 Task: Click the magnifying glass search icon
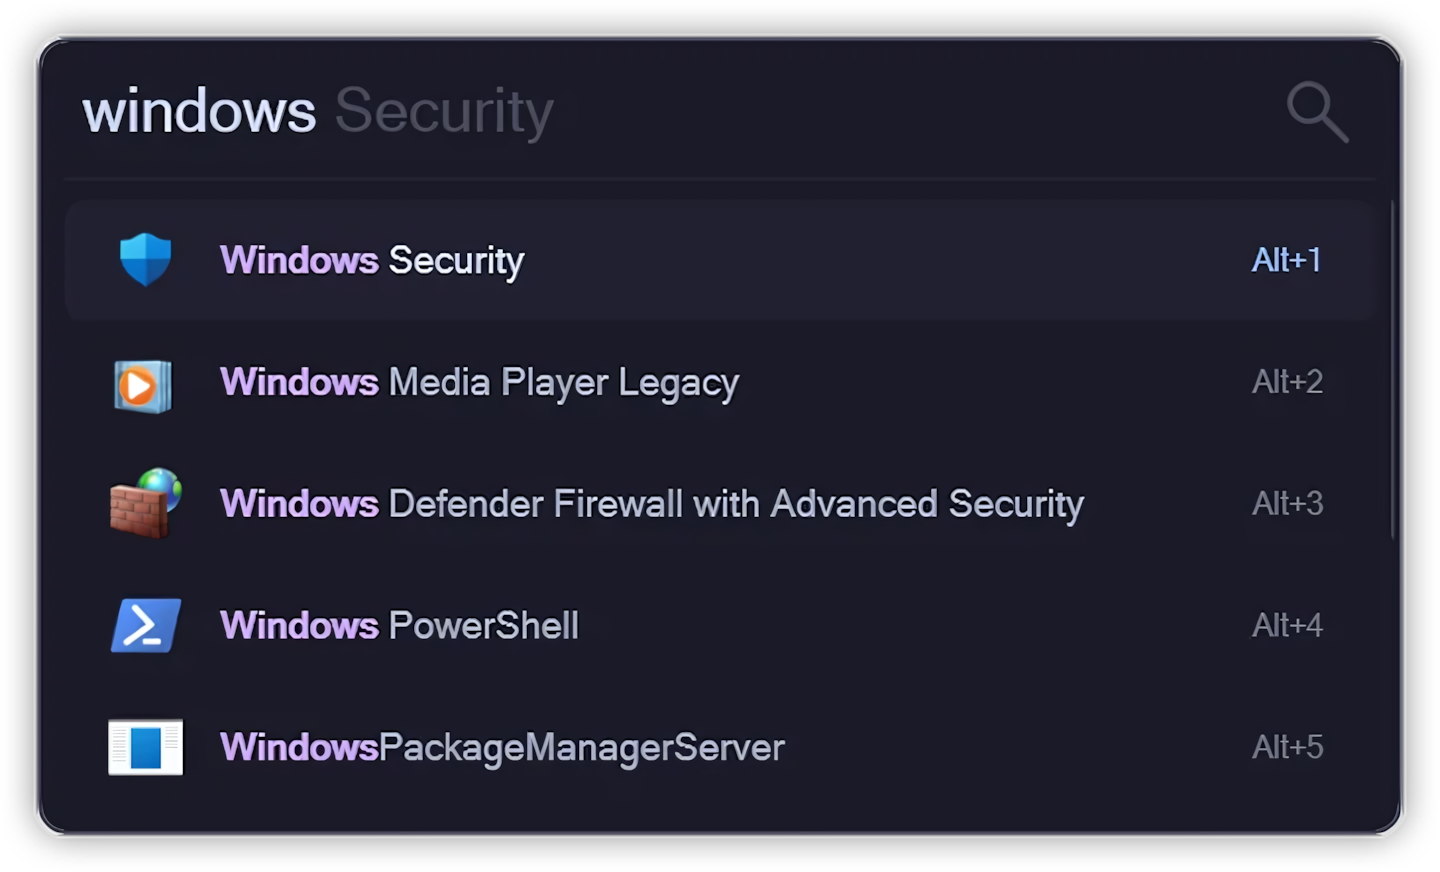click(1317, 111)
